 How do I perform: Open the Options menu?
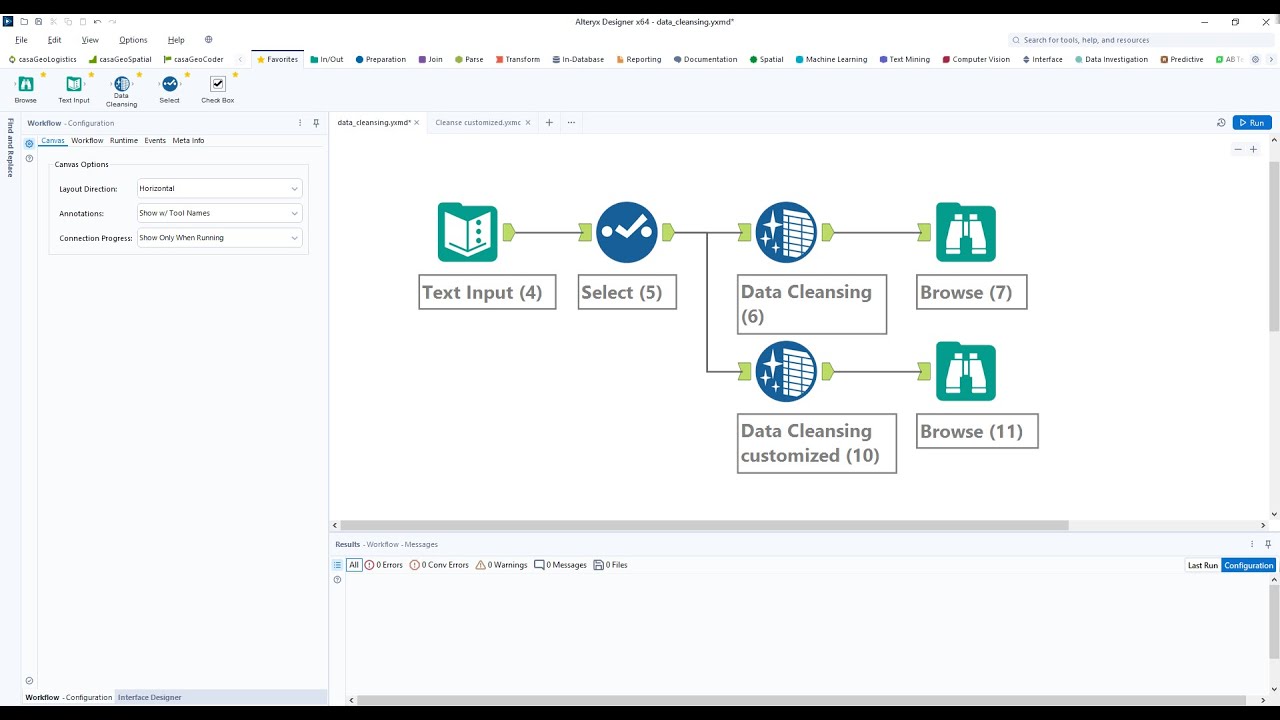click(x=133, y=40)
